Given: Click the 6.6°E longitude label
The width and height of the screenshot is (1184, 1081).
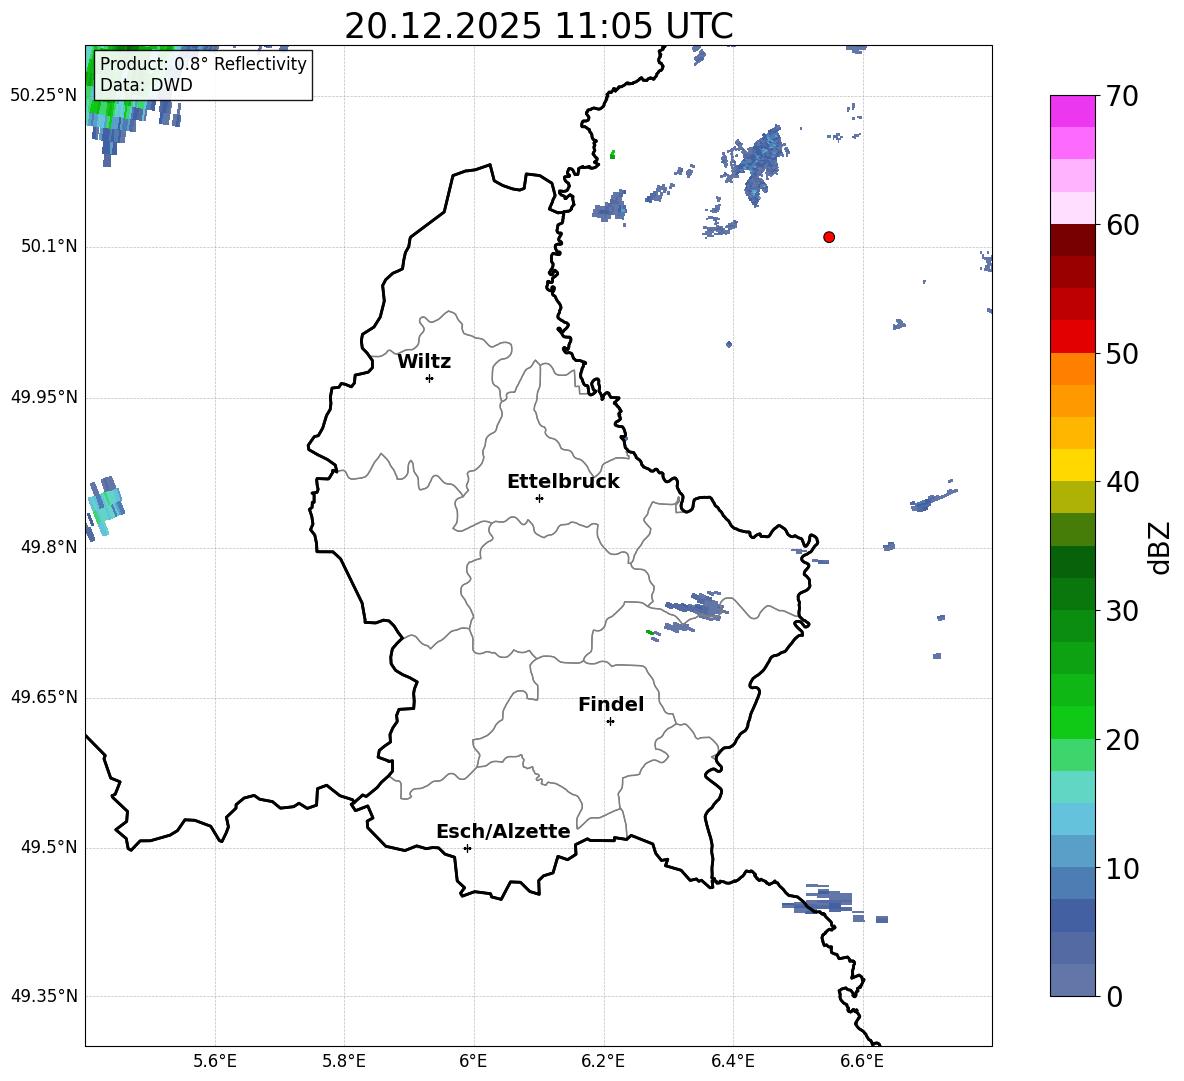Looking at the screenshot, I should [862, 1061].
